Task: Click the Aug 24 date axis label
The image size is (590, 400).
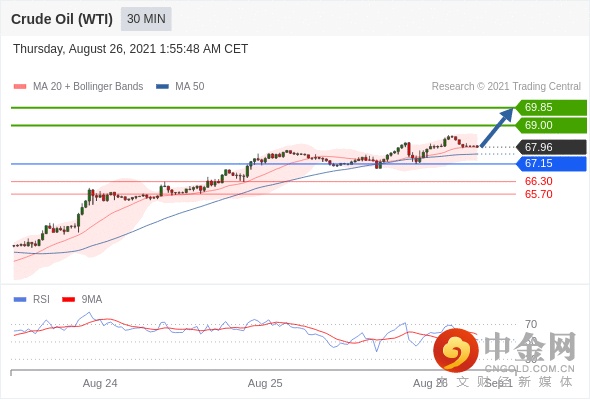Action: 100,383
